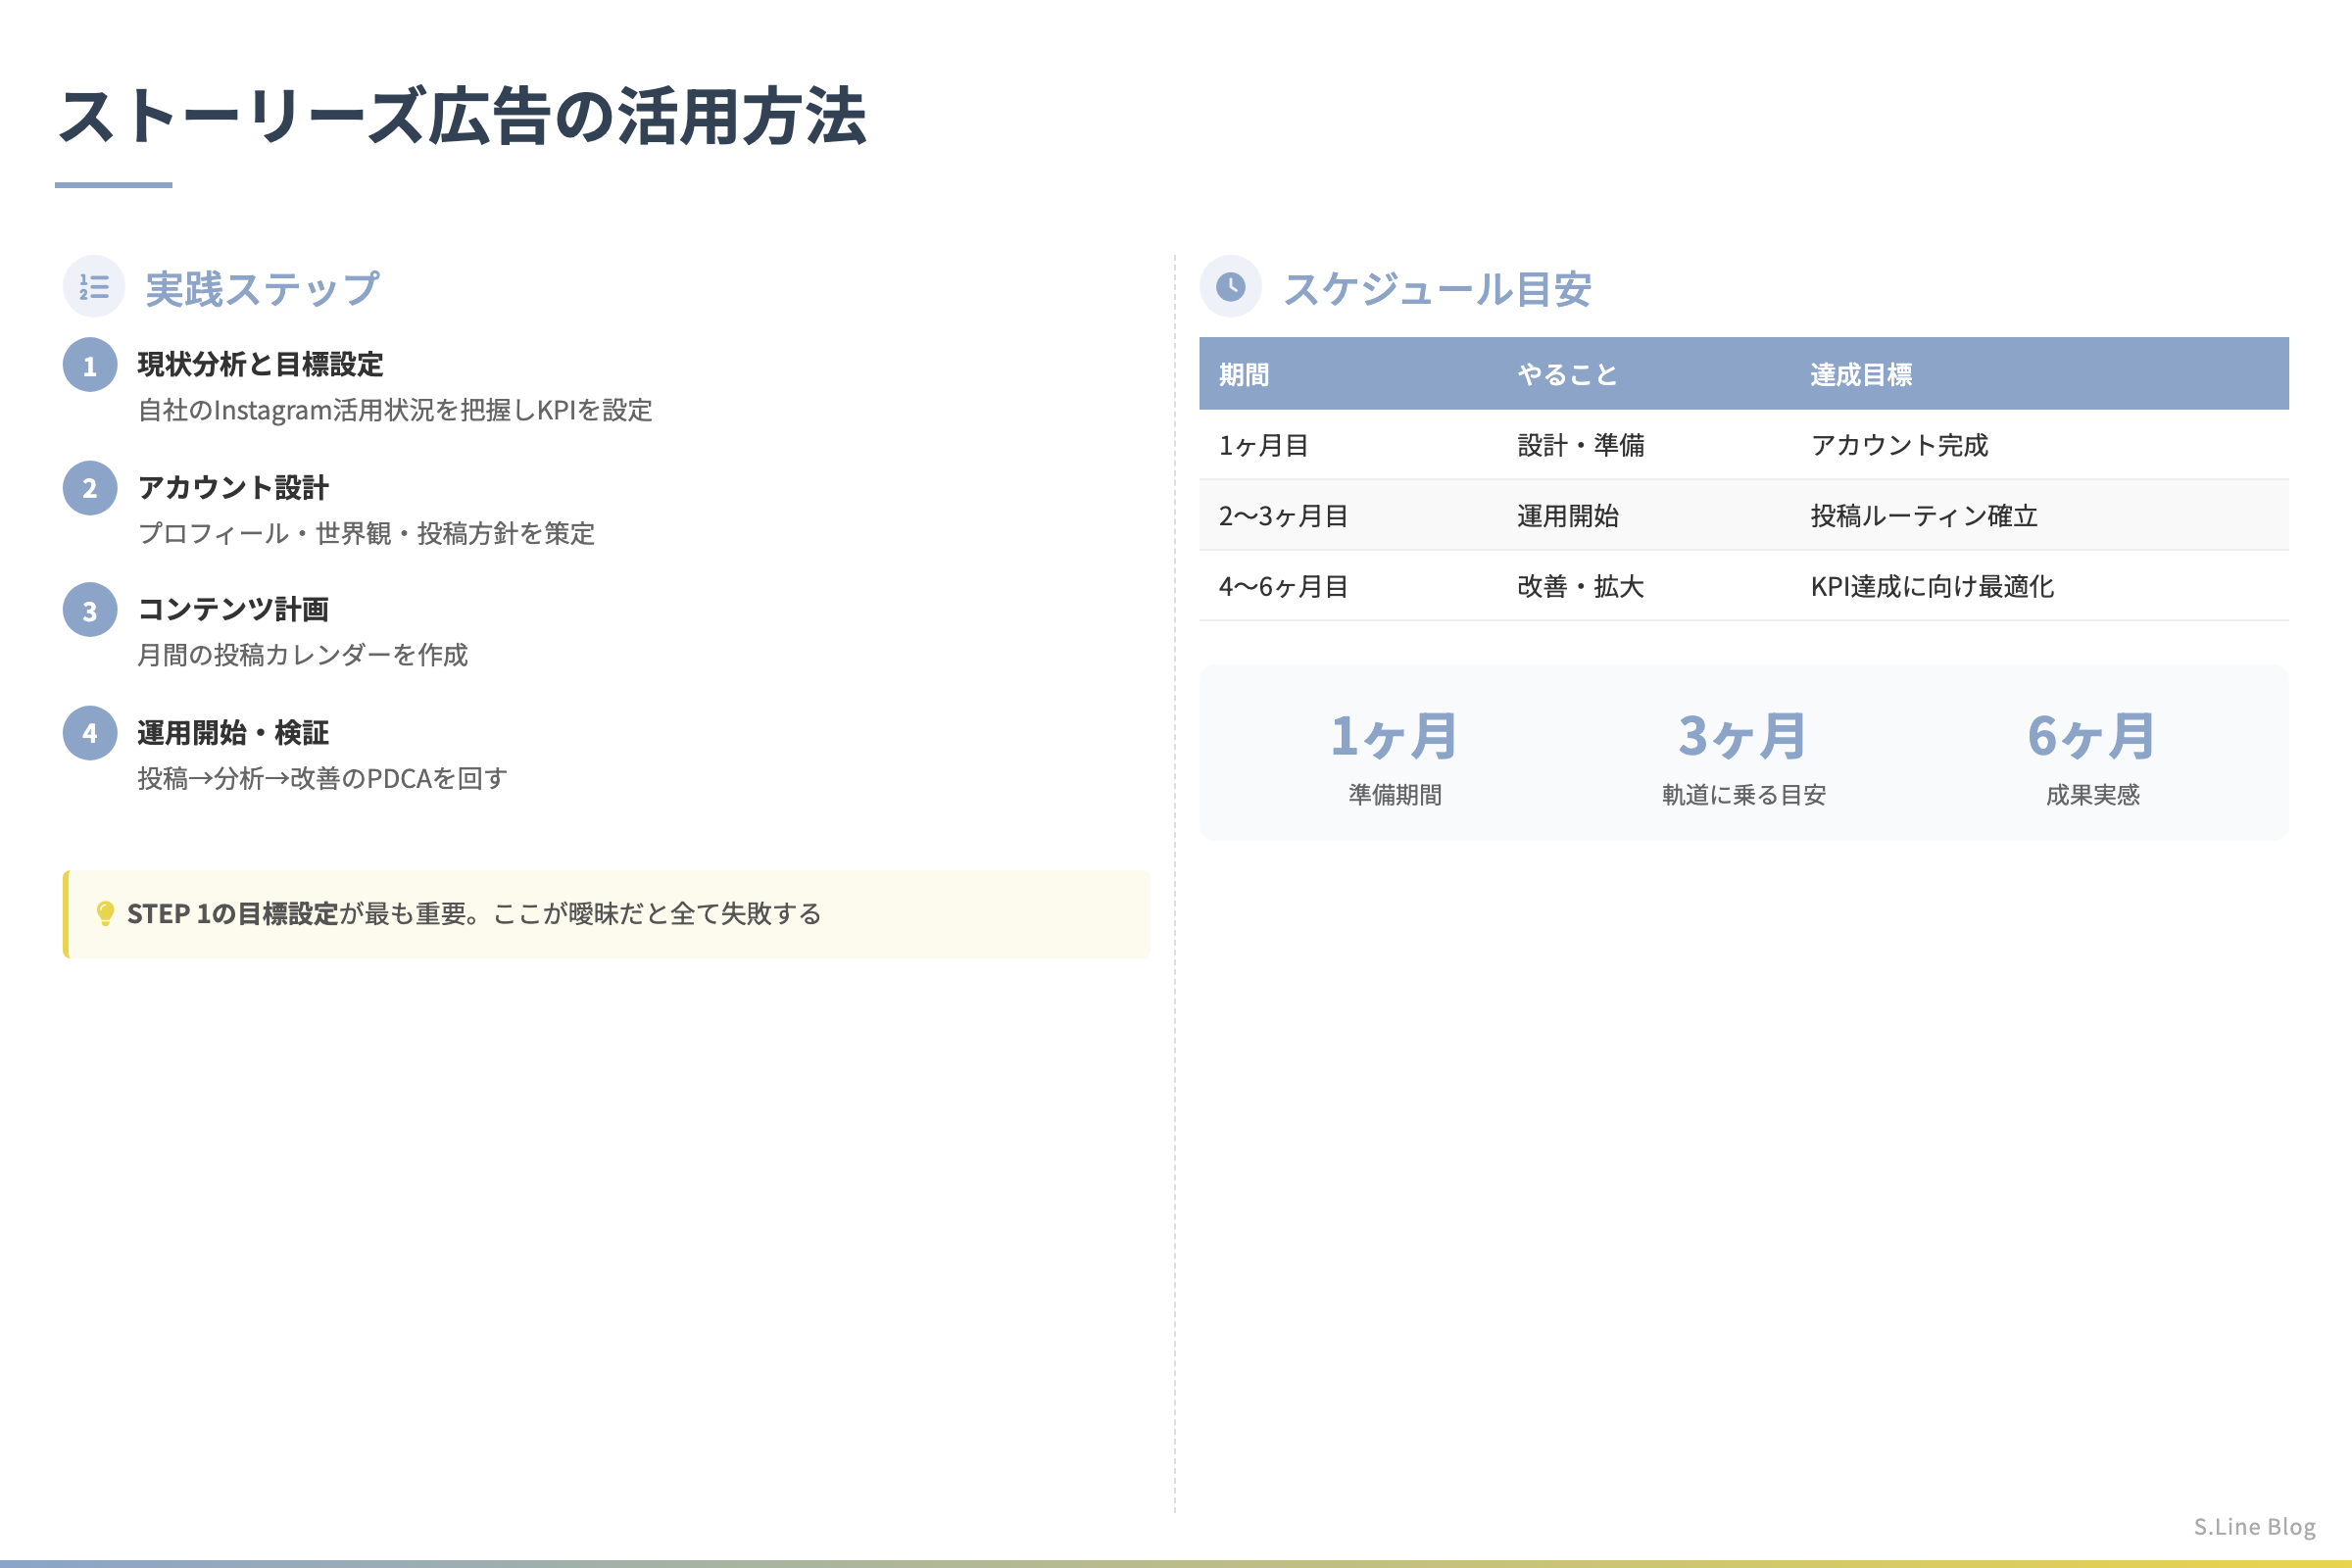Click the description 自社のInstagram活用状況を把握しKPIを設定
Screen dimensions: 2352x1568
click(x=395, y=410)
